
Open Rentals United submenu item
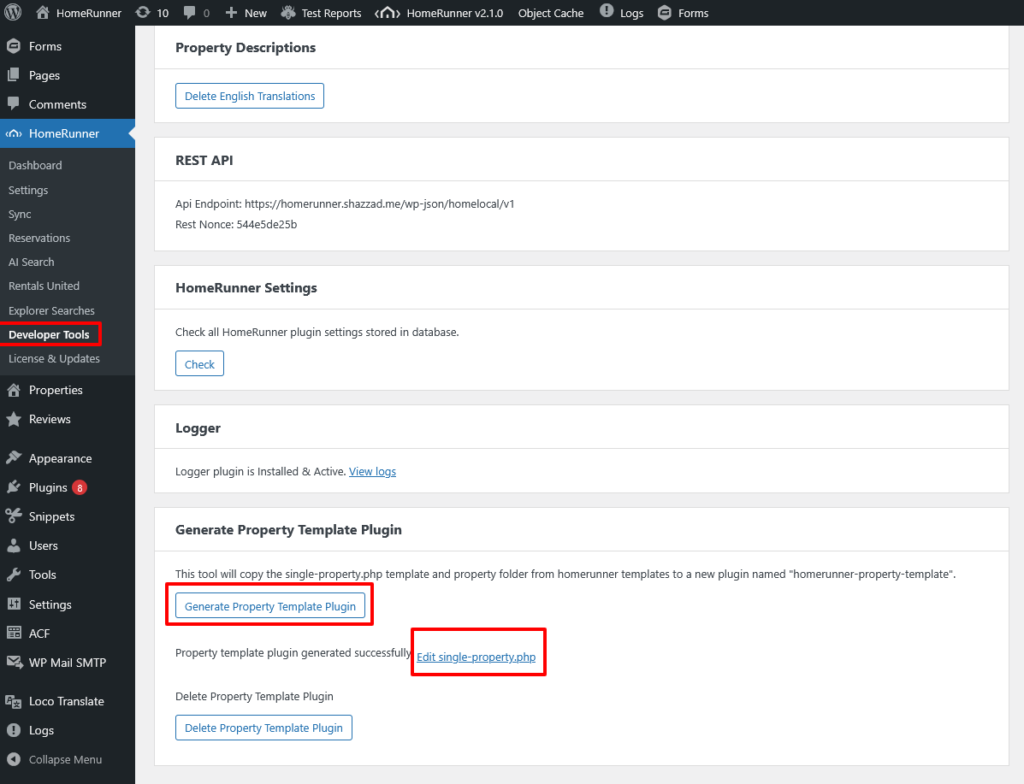pyautogui.click(x=44, y=286)
